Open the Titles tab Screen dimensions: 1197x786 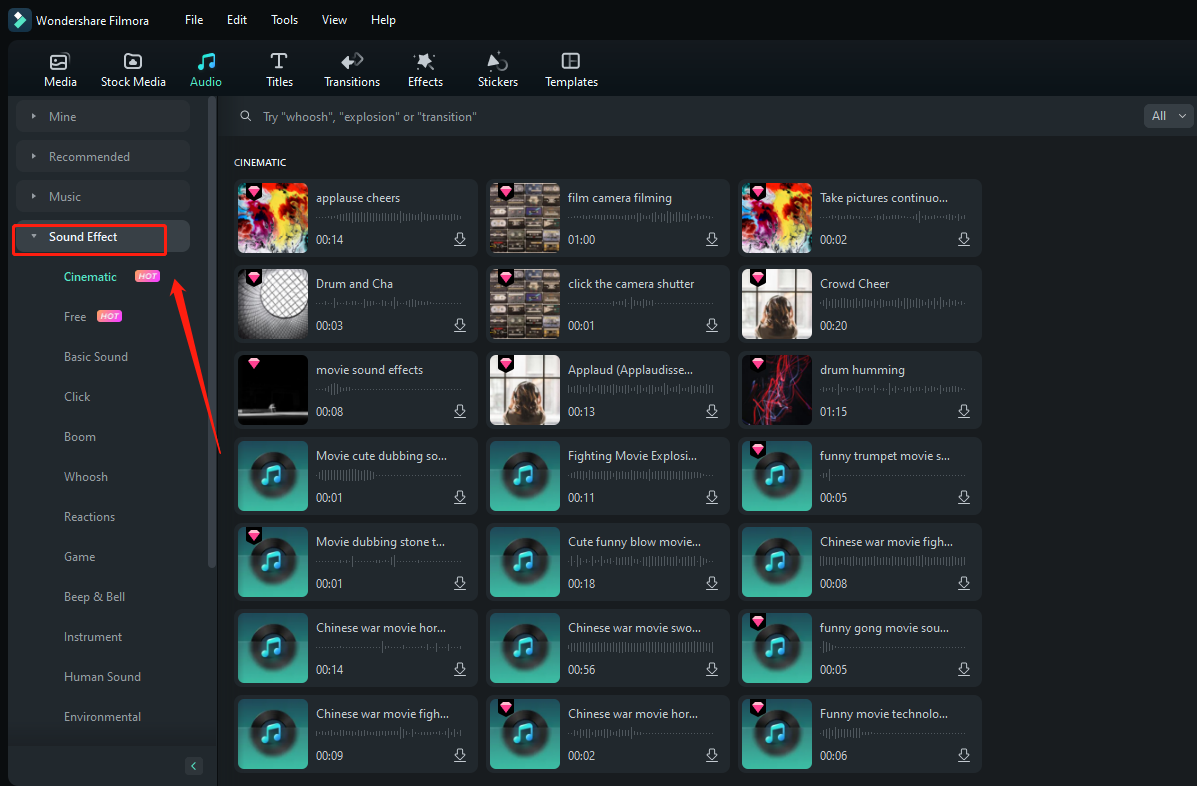(279, 70)
